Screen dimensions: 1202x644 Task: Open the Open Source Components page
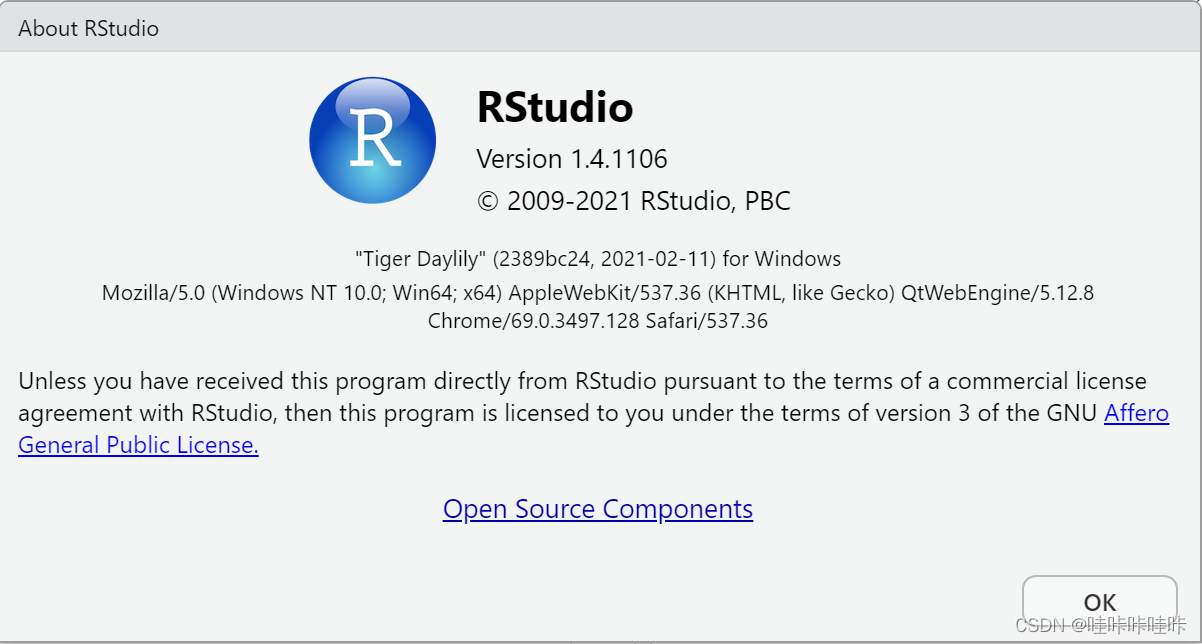click(x=598, y=509)
